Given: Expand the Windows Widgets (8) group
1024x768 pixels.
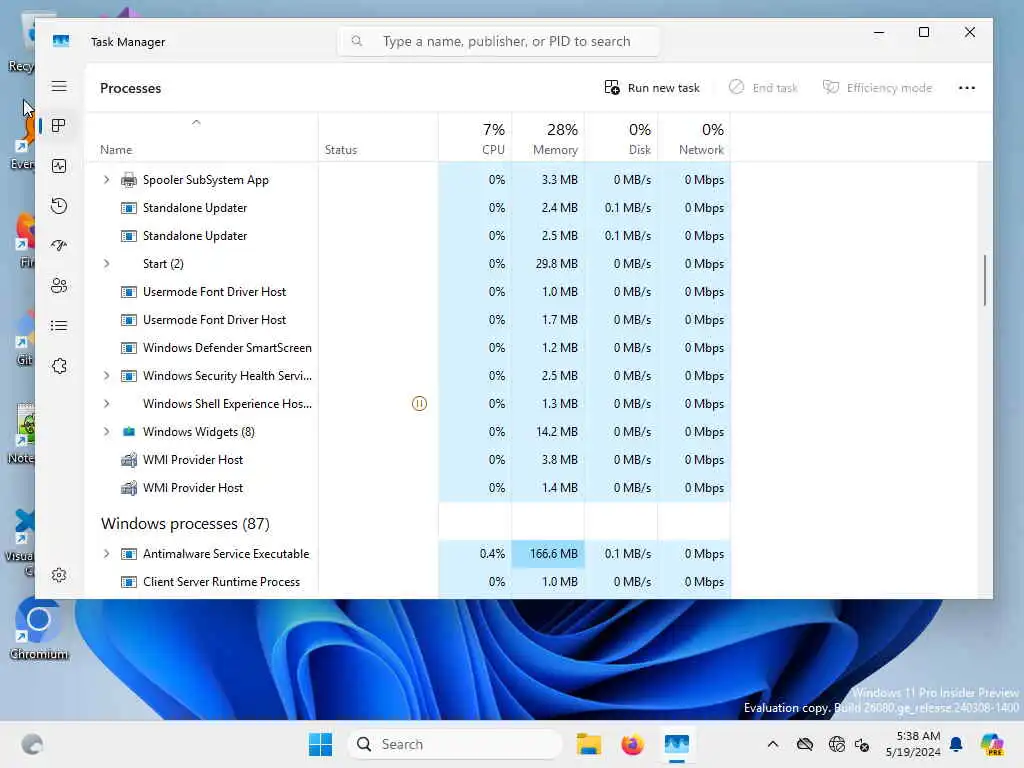Looking at the screenshot, I should 106,432.
